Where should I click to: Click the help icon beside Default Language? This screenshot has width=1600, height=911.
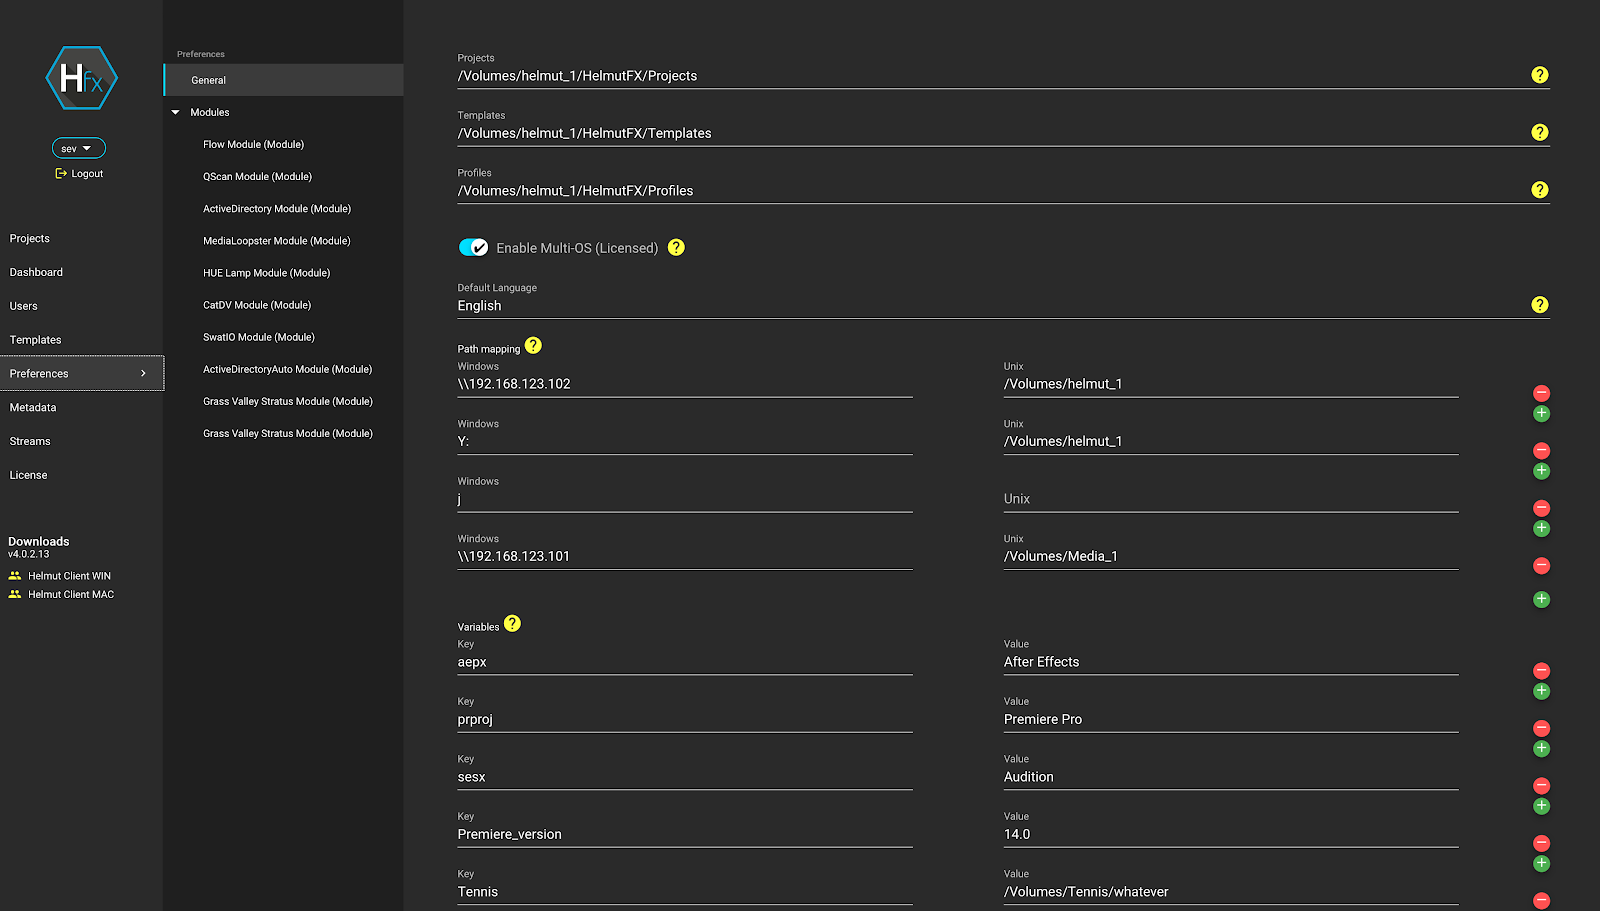(1540, 304)
